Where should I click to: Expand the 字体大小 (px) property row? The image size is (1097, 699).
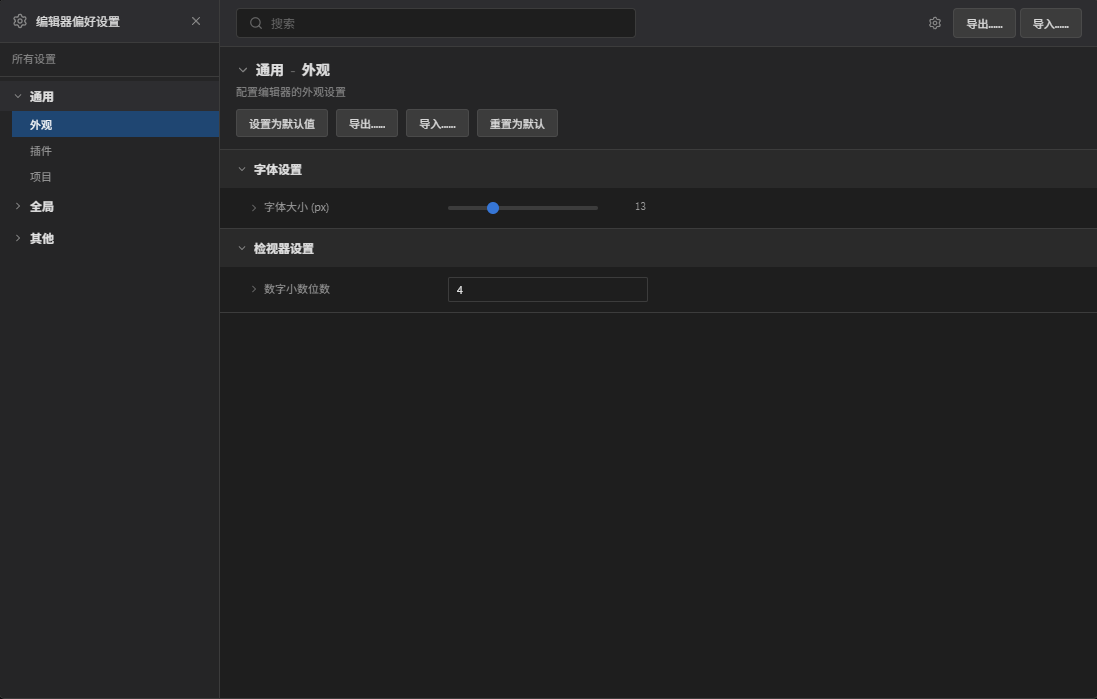pyautogui.click(x=254, y=208)
